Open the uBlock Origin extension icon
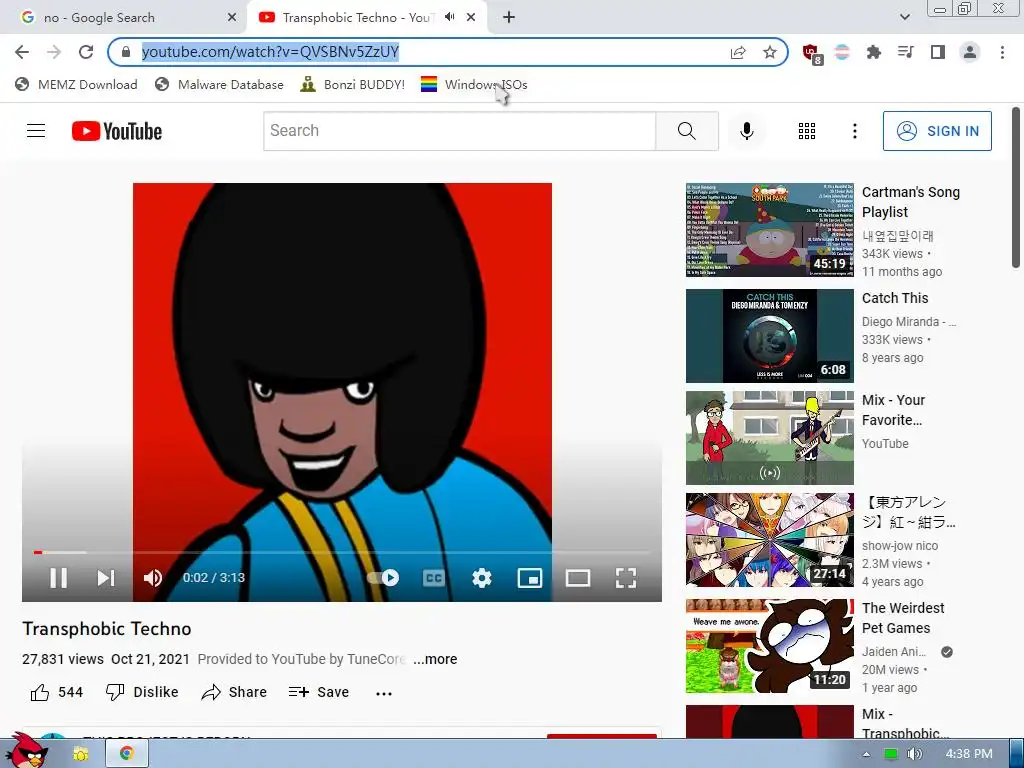 click(812, 54)
